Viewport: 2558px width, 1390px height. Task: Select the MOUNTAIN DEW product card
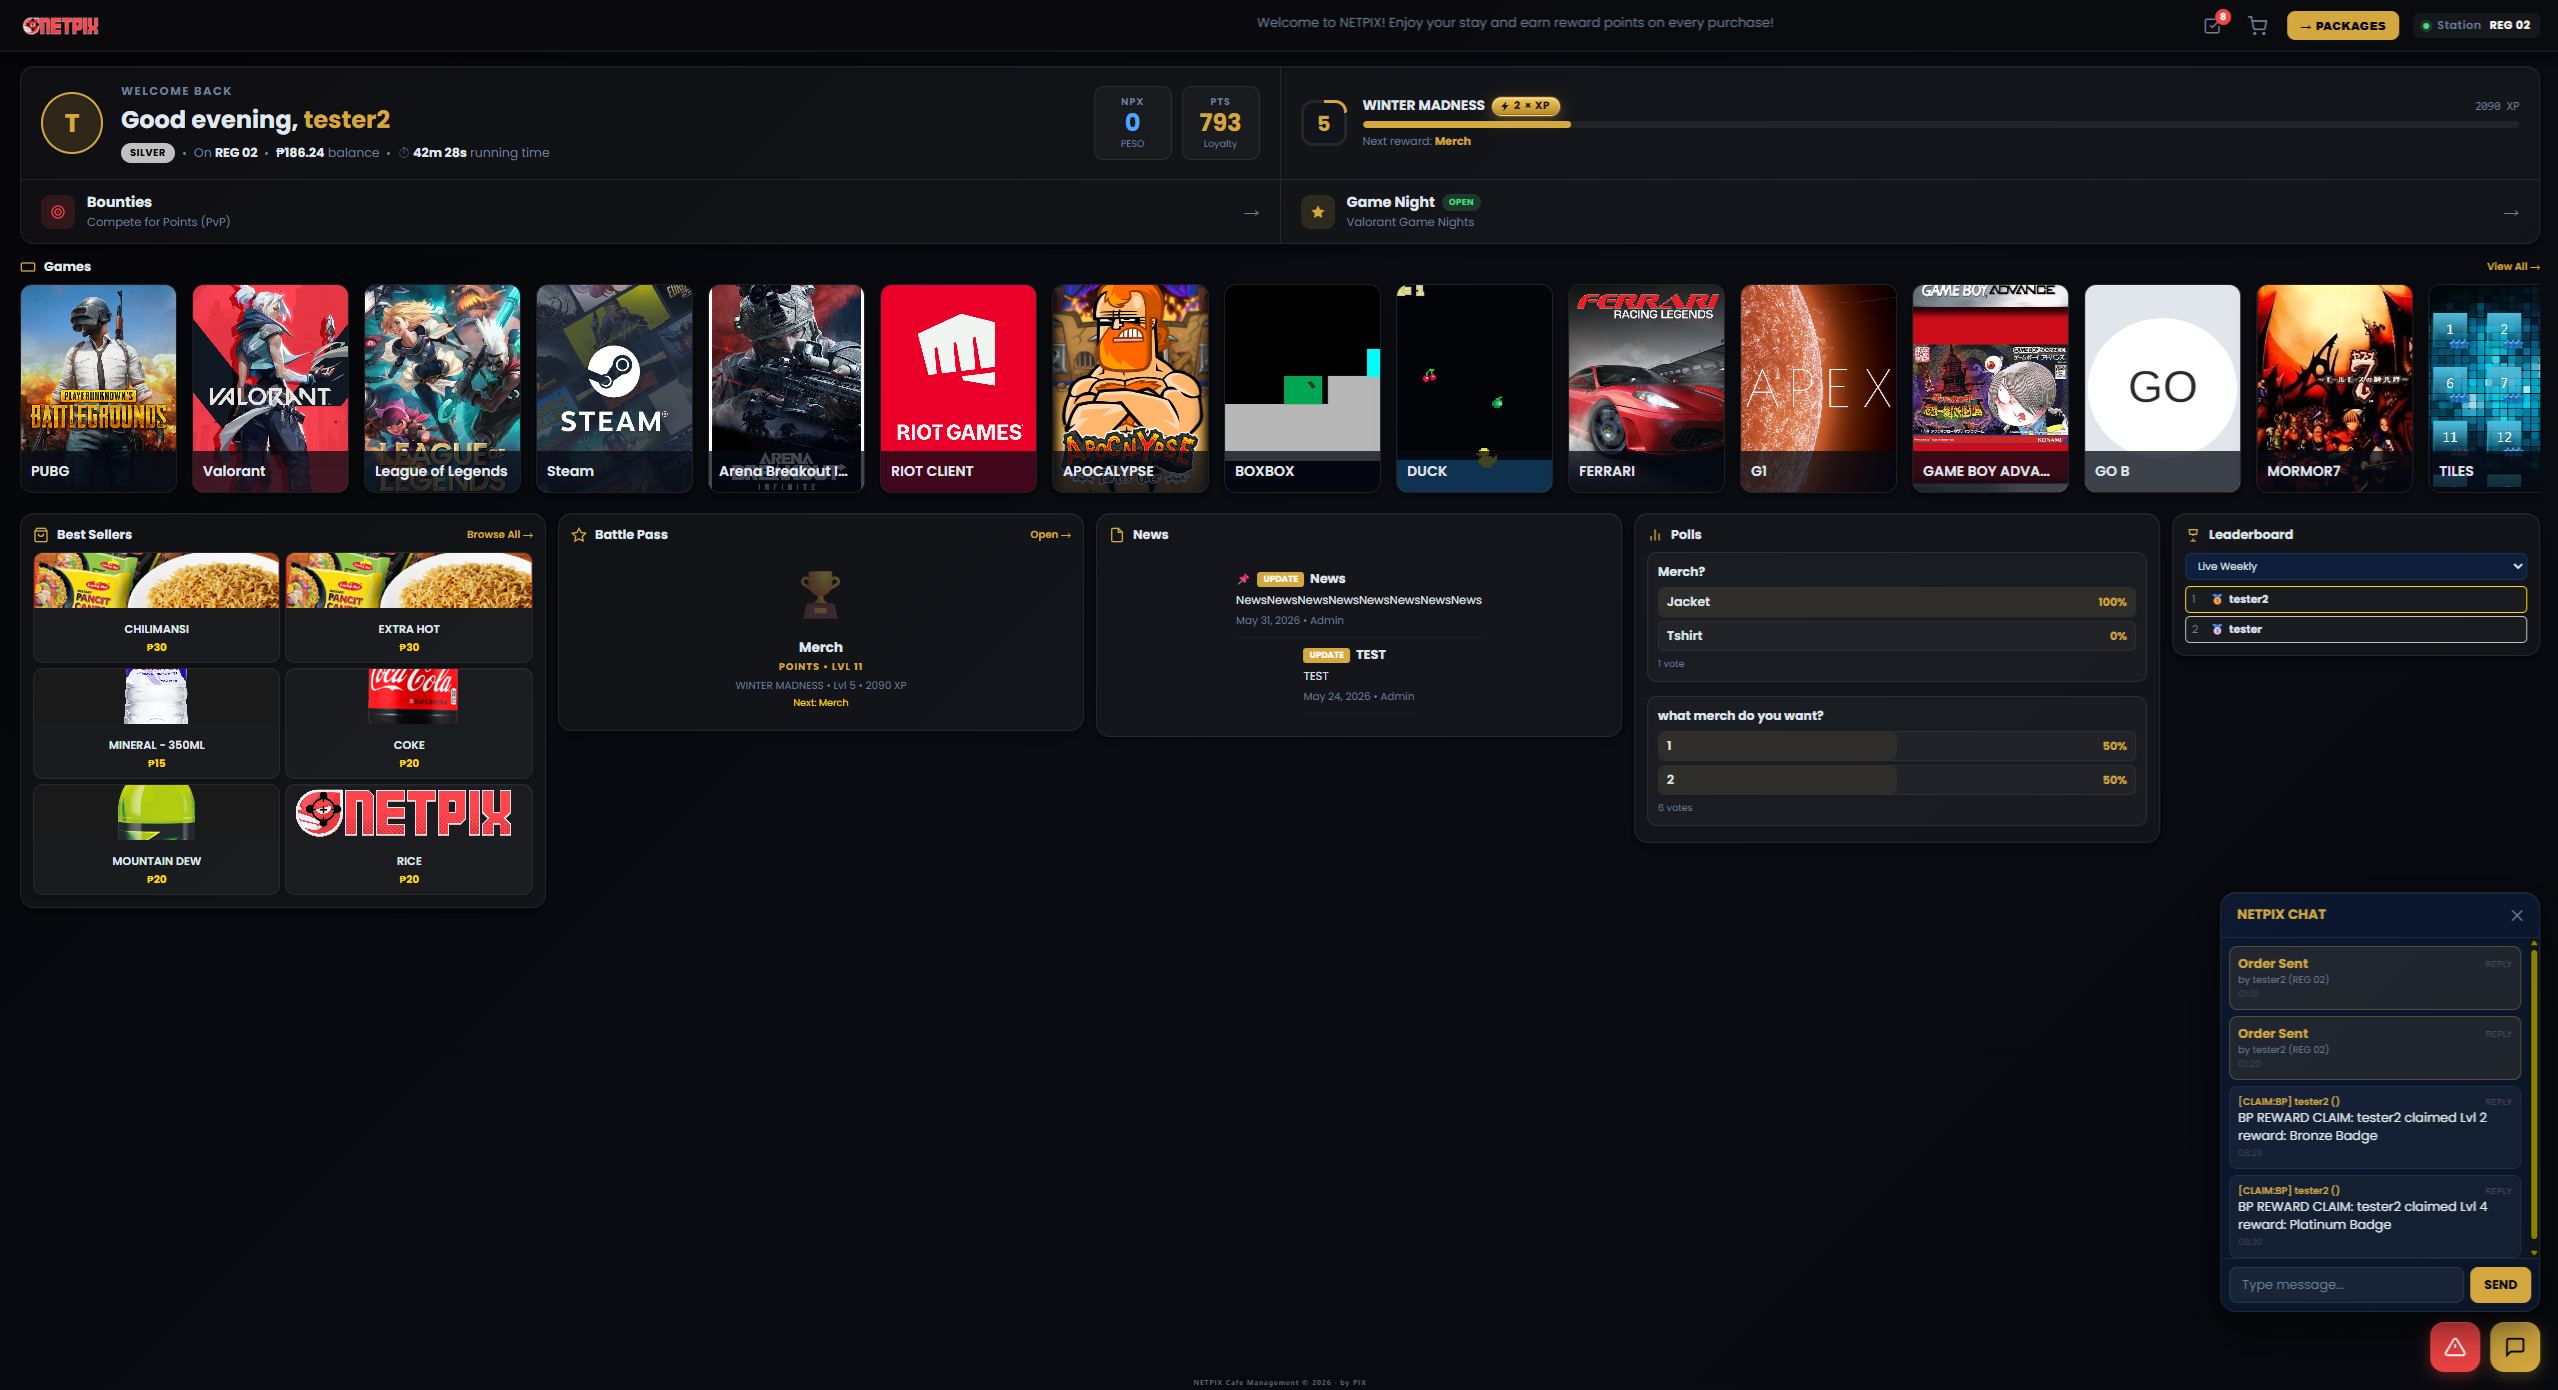pyautogui.click(x=157, y=839)
